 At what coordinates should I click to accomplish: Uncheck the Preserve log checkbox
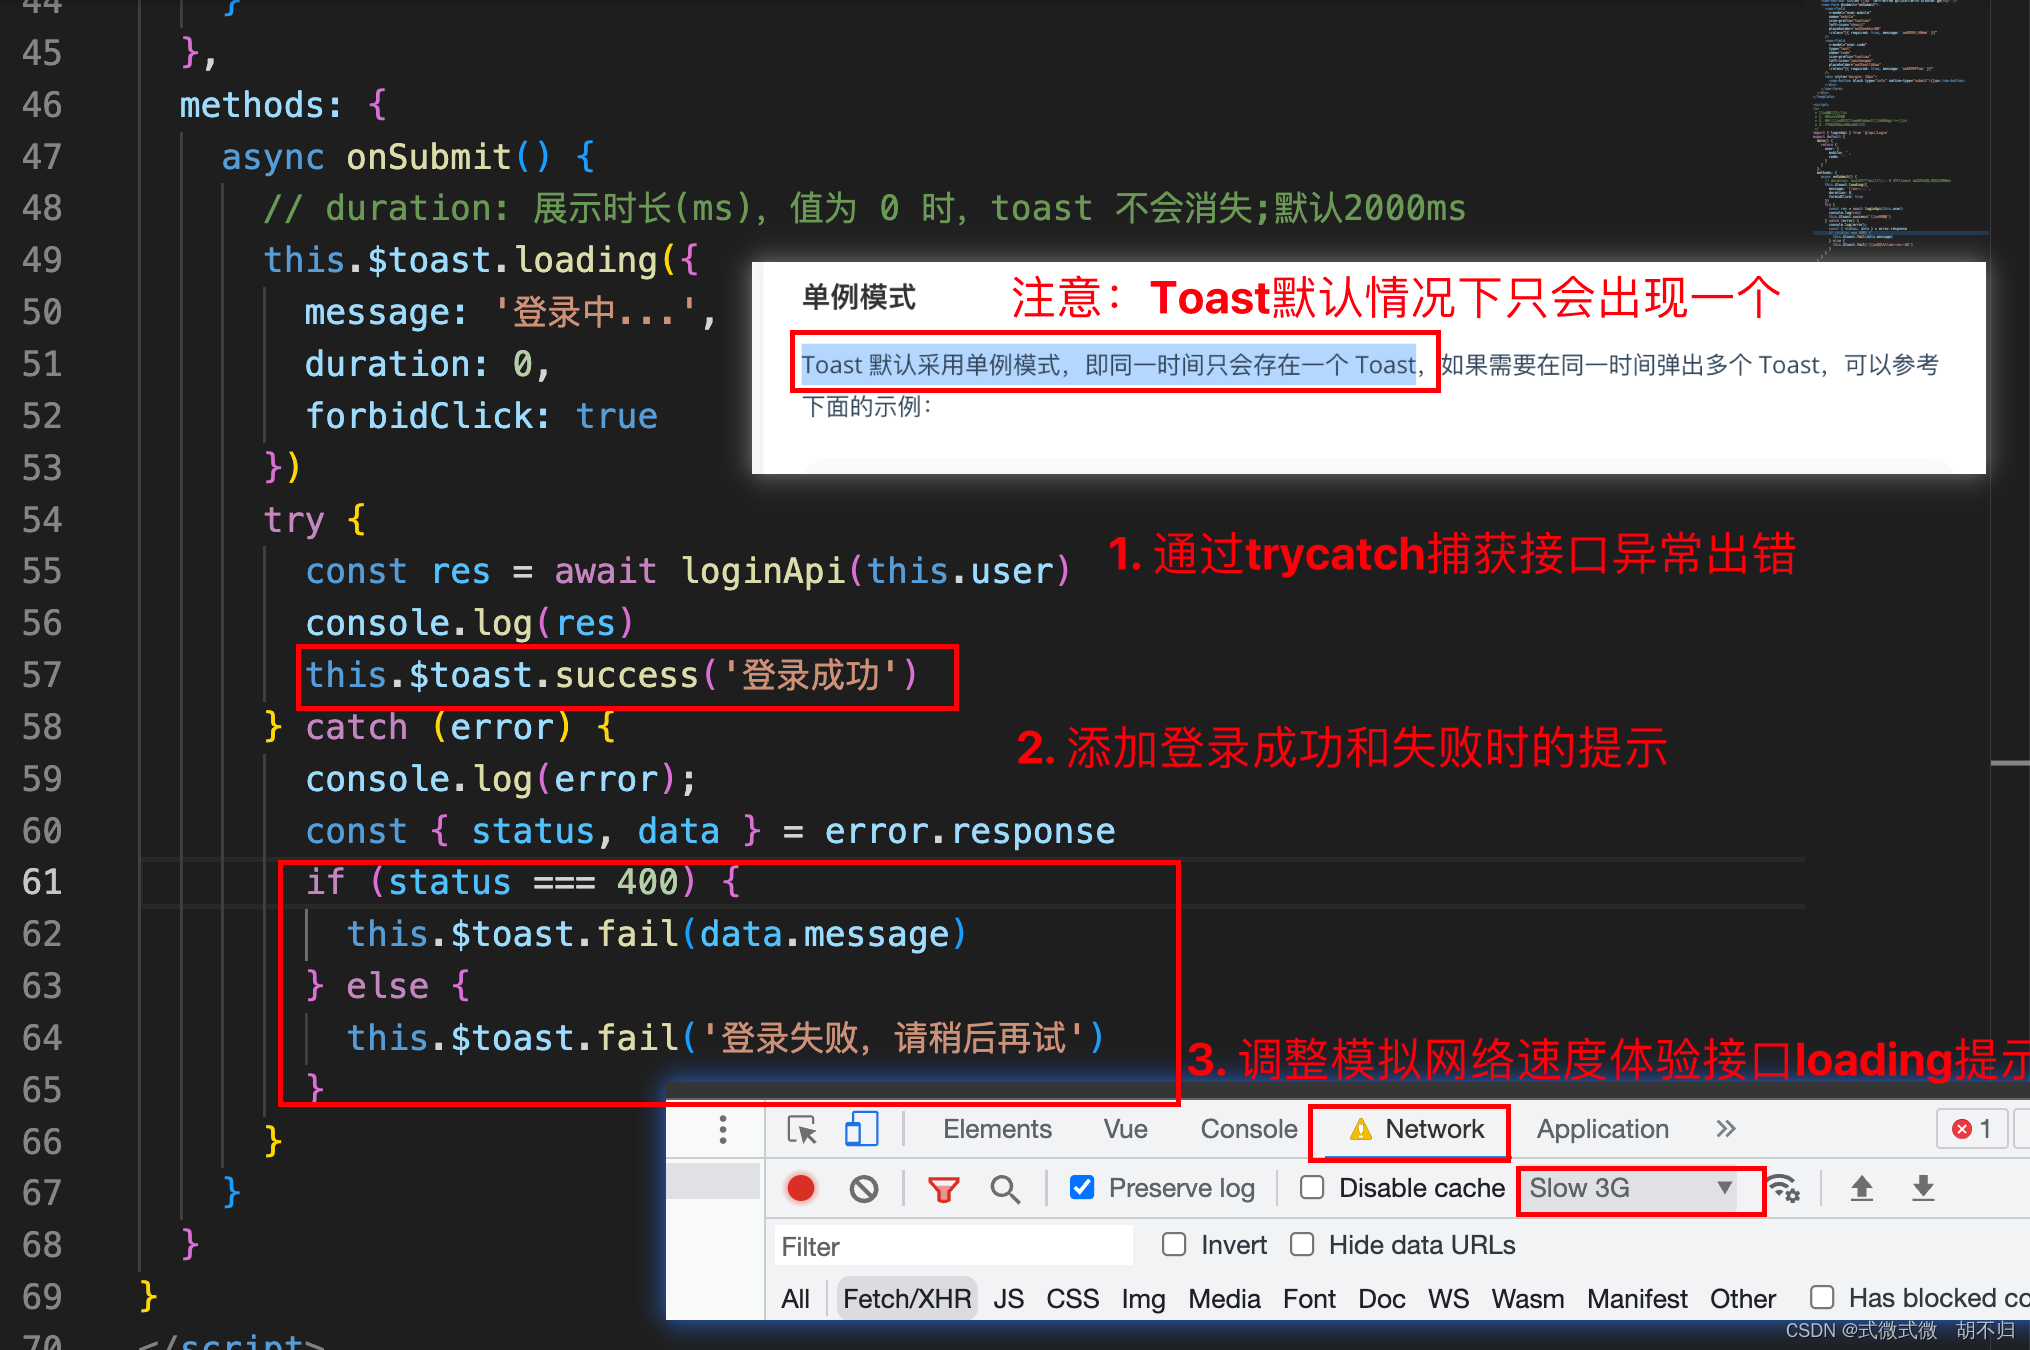point(1082,1187)
